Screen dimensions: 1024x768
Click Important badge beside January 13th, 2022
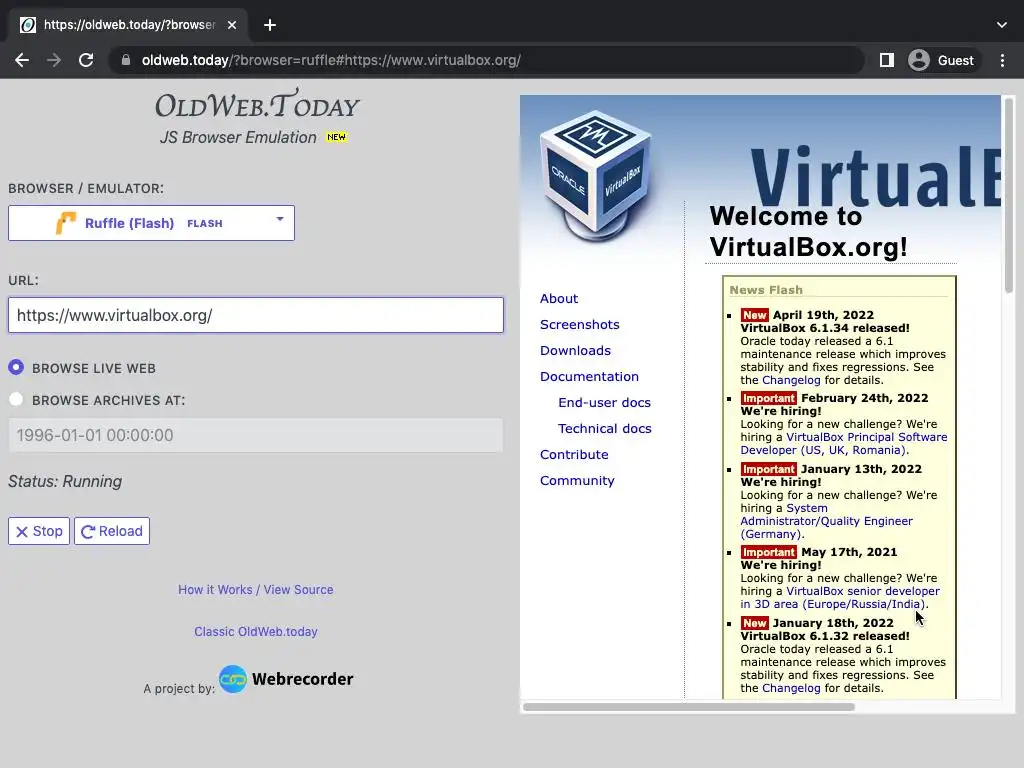[769, 469]
